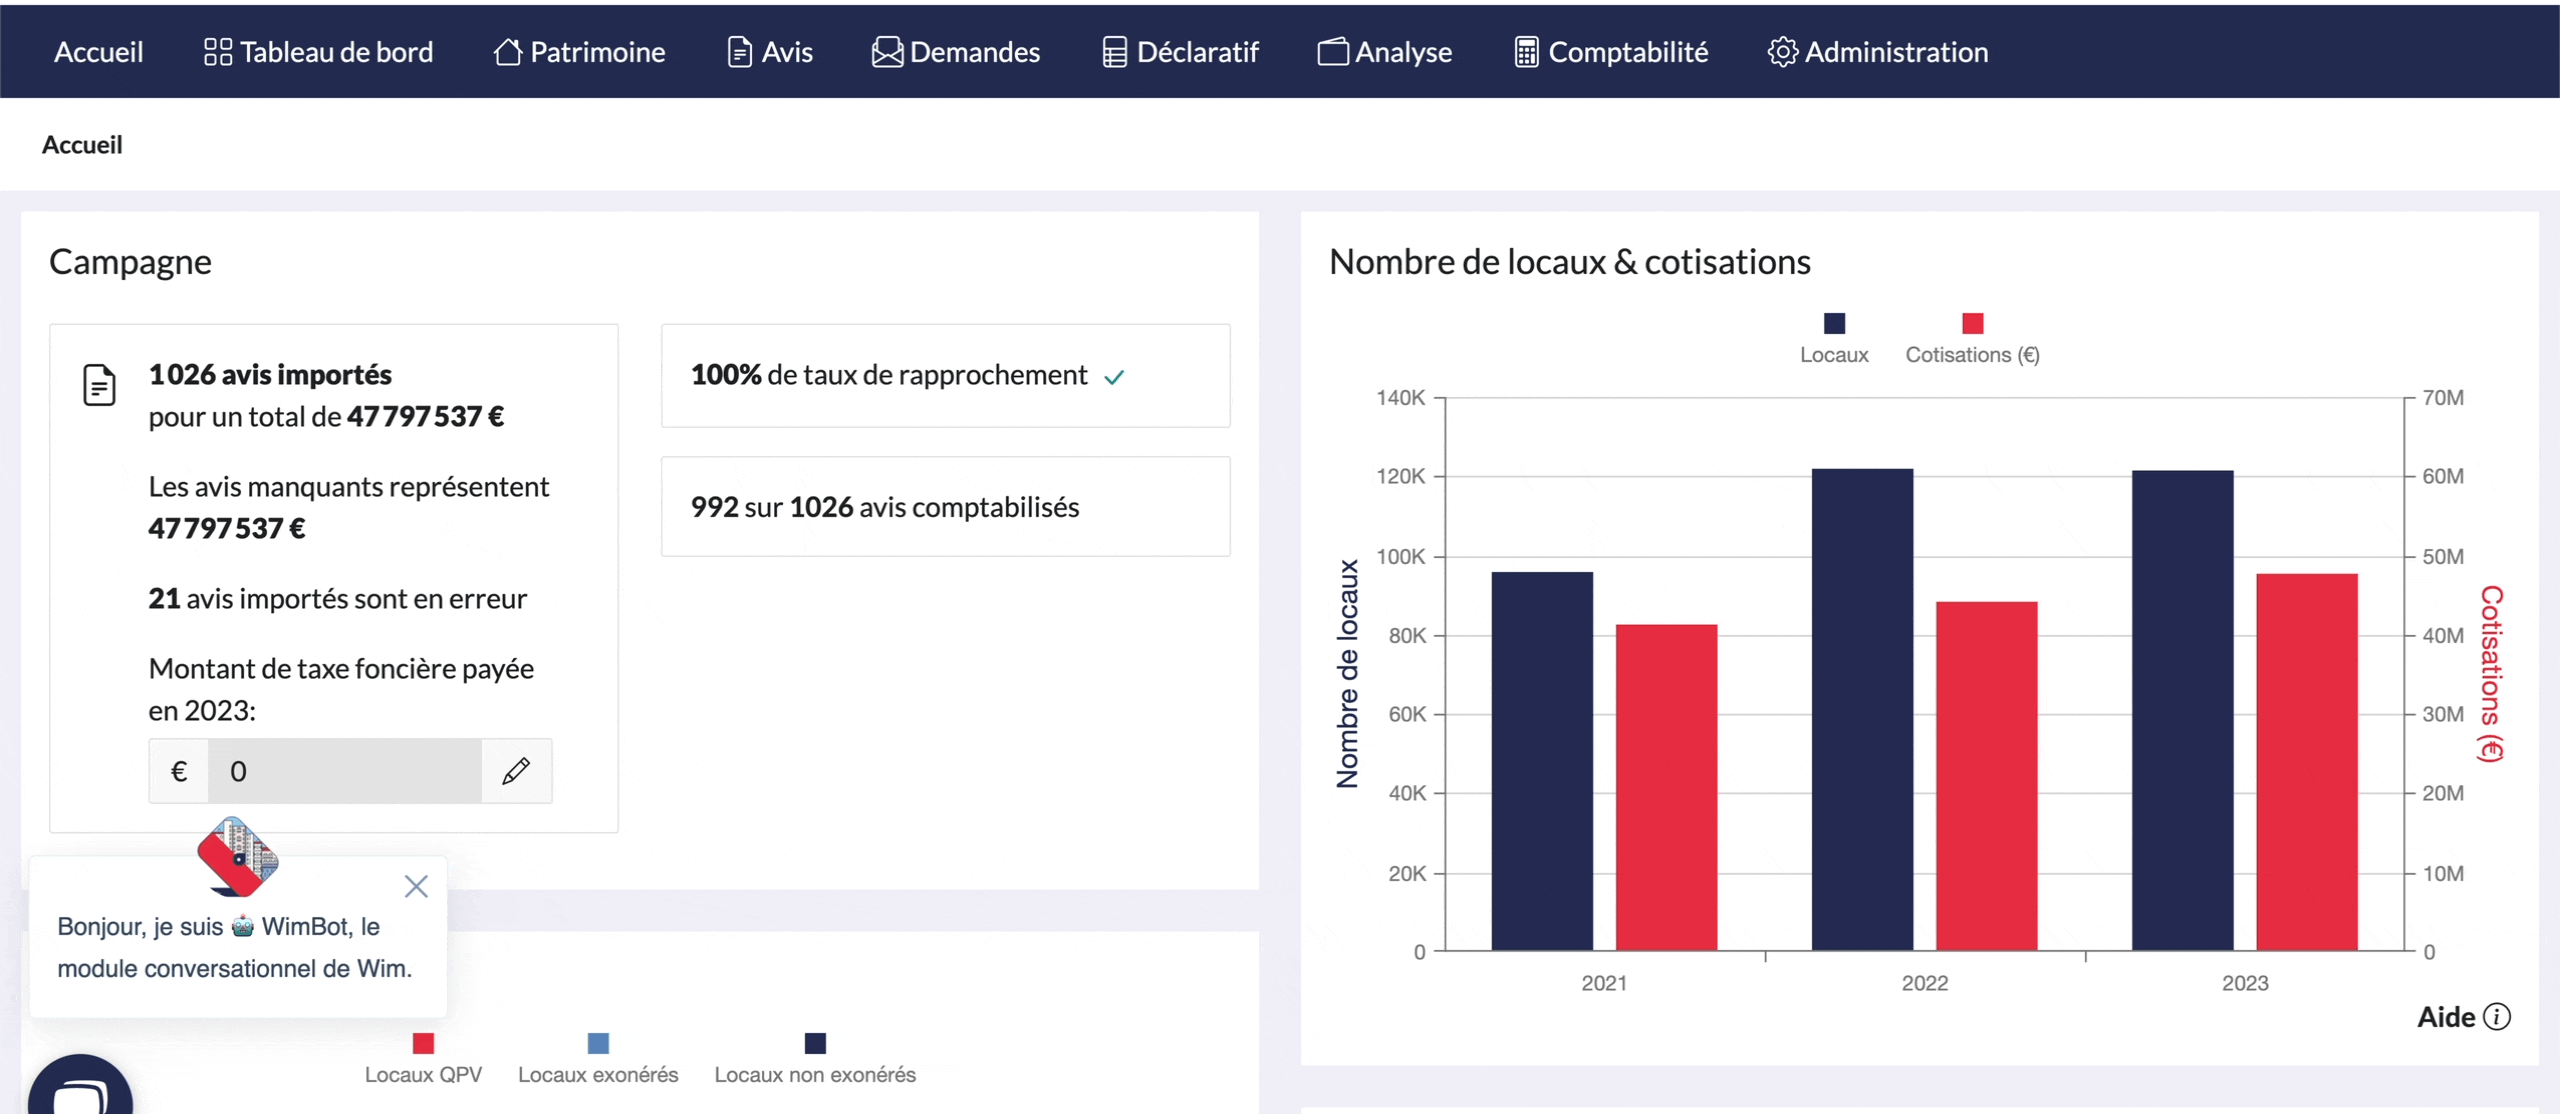Click the taxe foncière amount field
The image size is (2560, 1114).
344,771
